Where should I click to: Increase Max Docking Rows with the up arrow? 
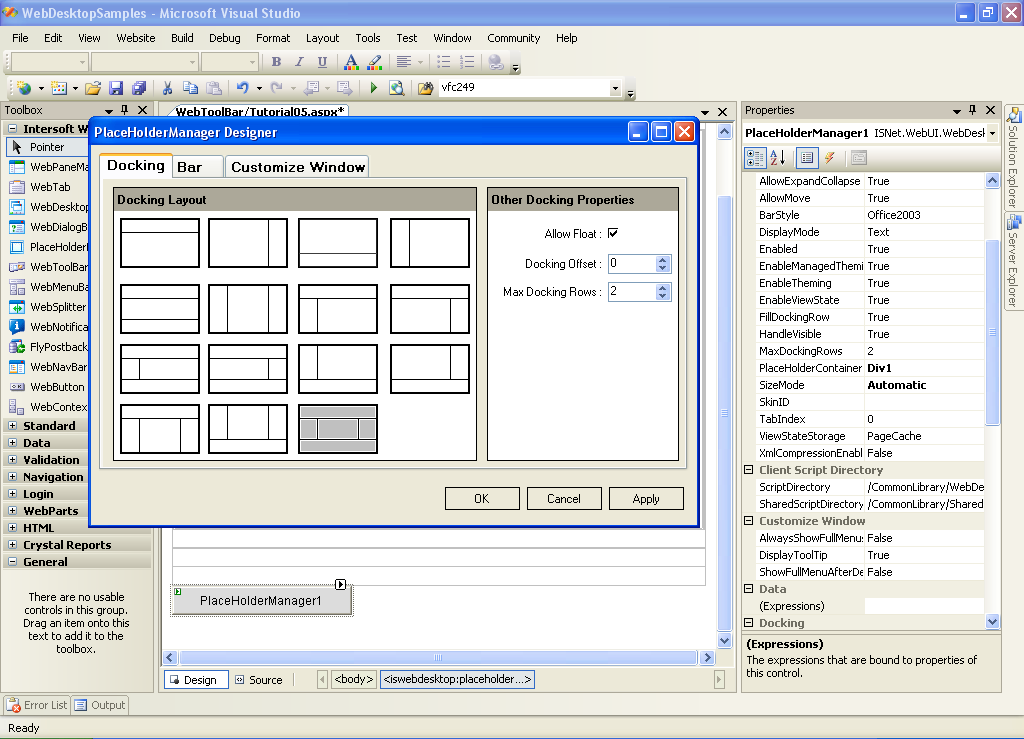pos(662,288)
